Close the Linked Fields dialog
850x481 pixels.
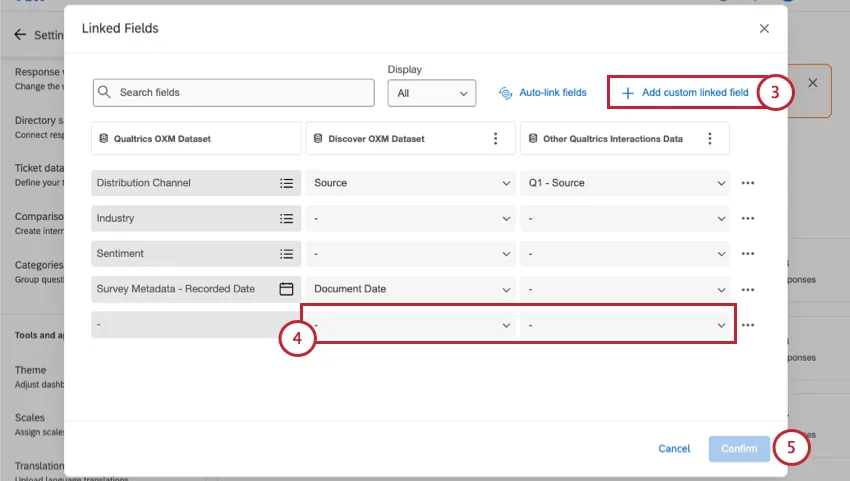[764, 29]
